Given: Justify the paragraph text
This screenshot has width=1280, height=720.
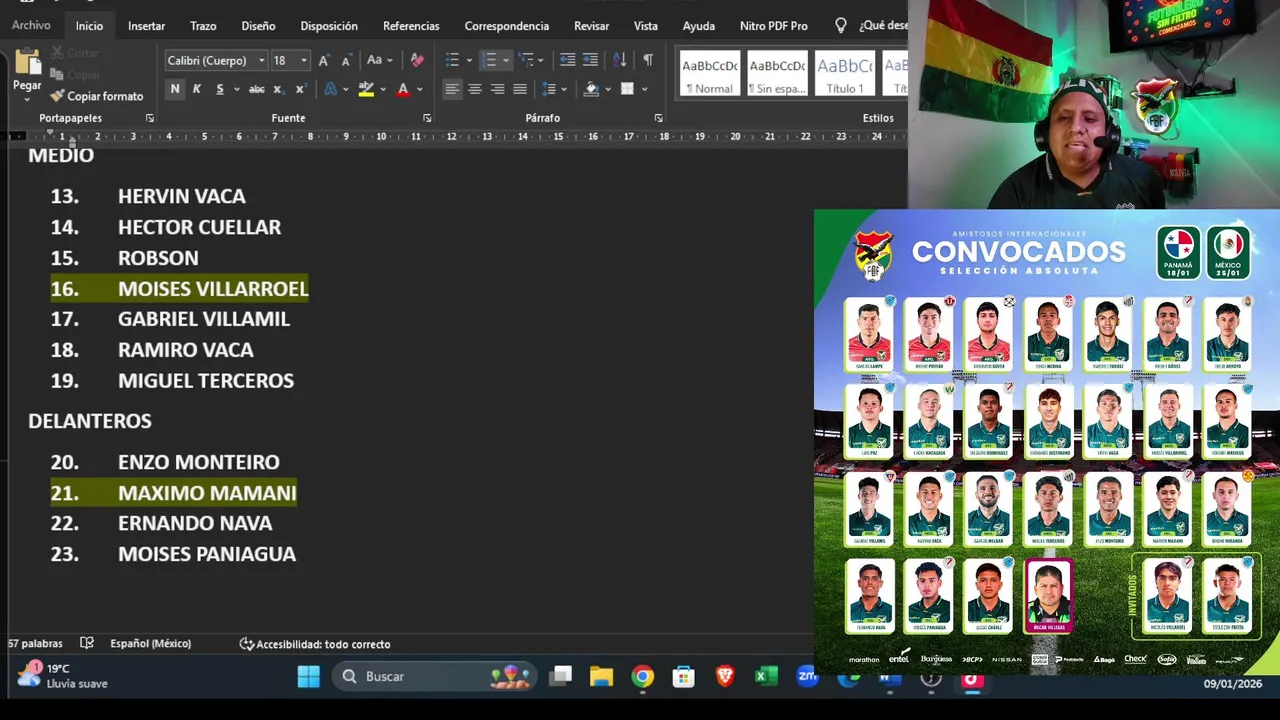Looking at the screenshot, I should [519, 89].
